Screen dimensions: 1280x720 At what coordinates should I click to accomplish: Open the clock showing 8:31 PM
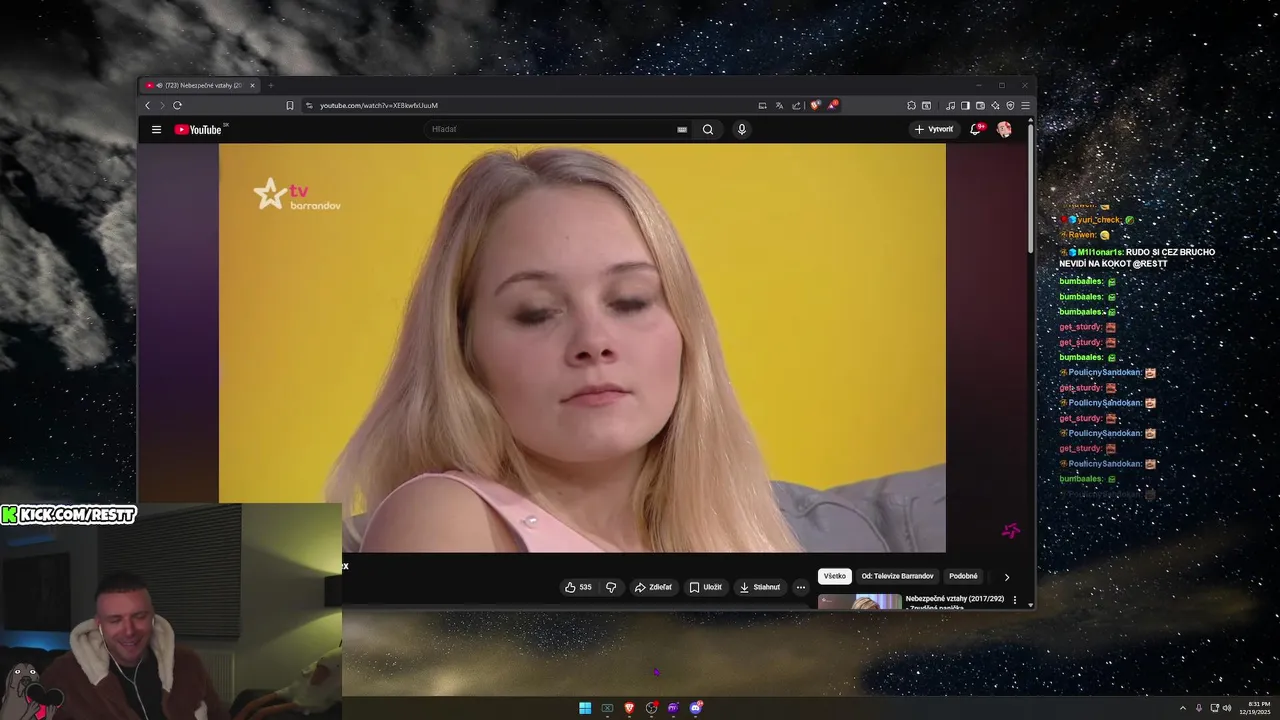[x=1257, y=708]
